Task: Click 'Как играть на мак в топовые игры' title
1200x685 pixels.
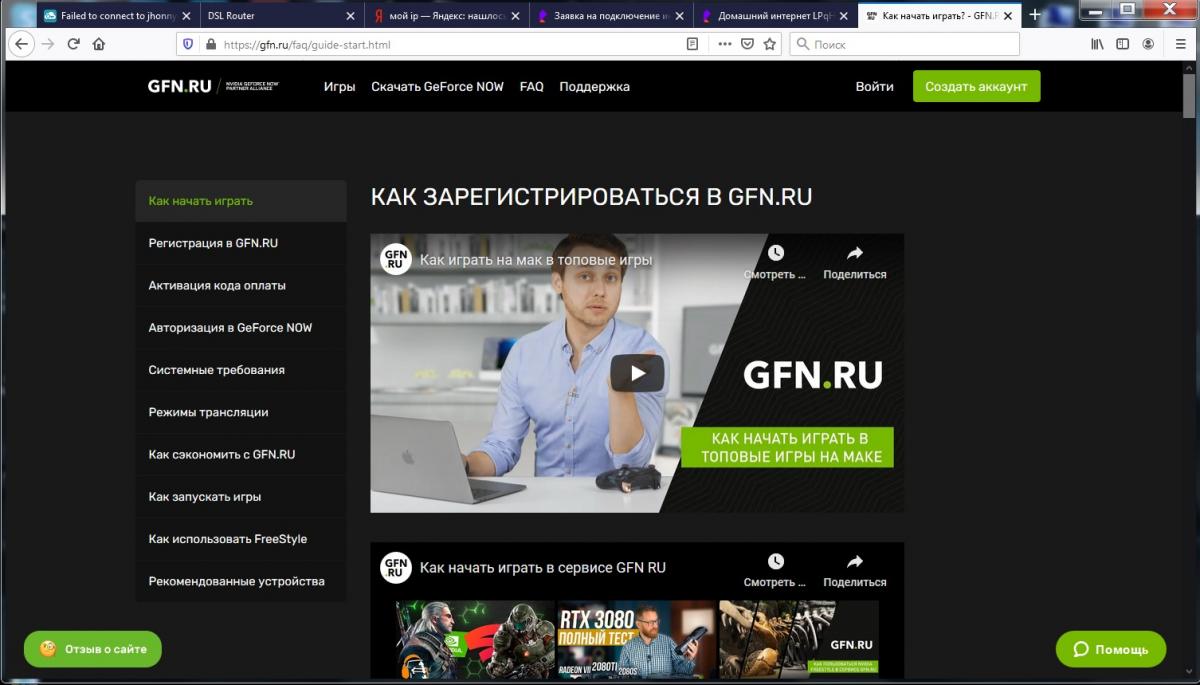Action: click(x=536, y=260)
